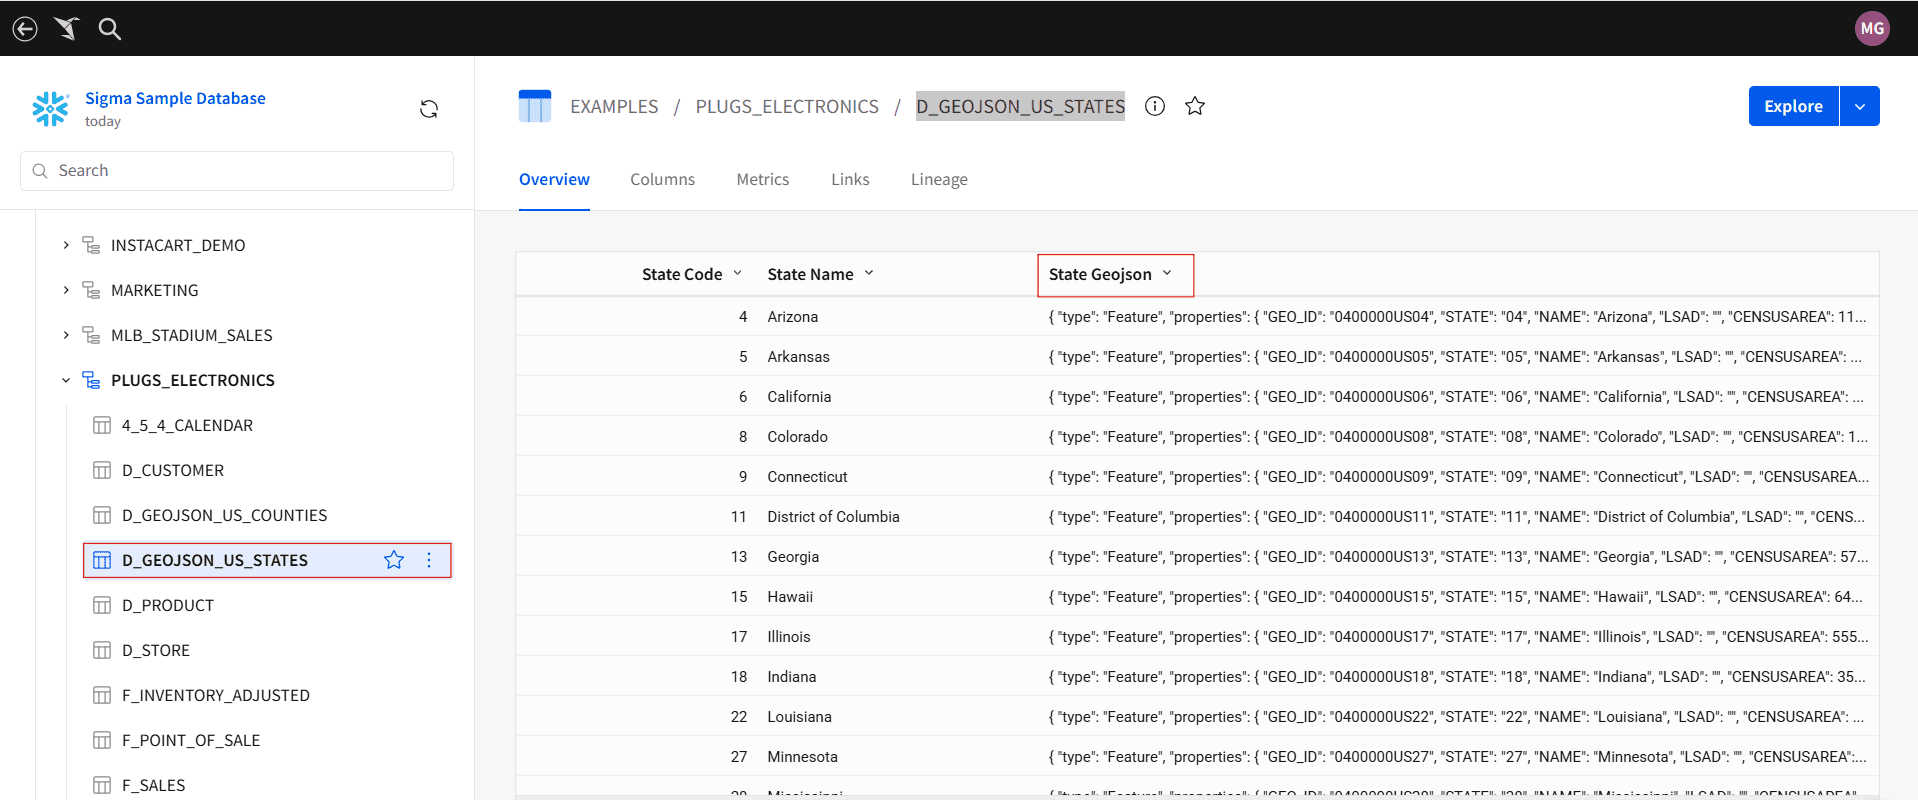Click the District of Columbia cell

(833, 517)
